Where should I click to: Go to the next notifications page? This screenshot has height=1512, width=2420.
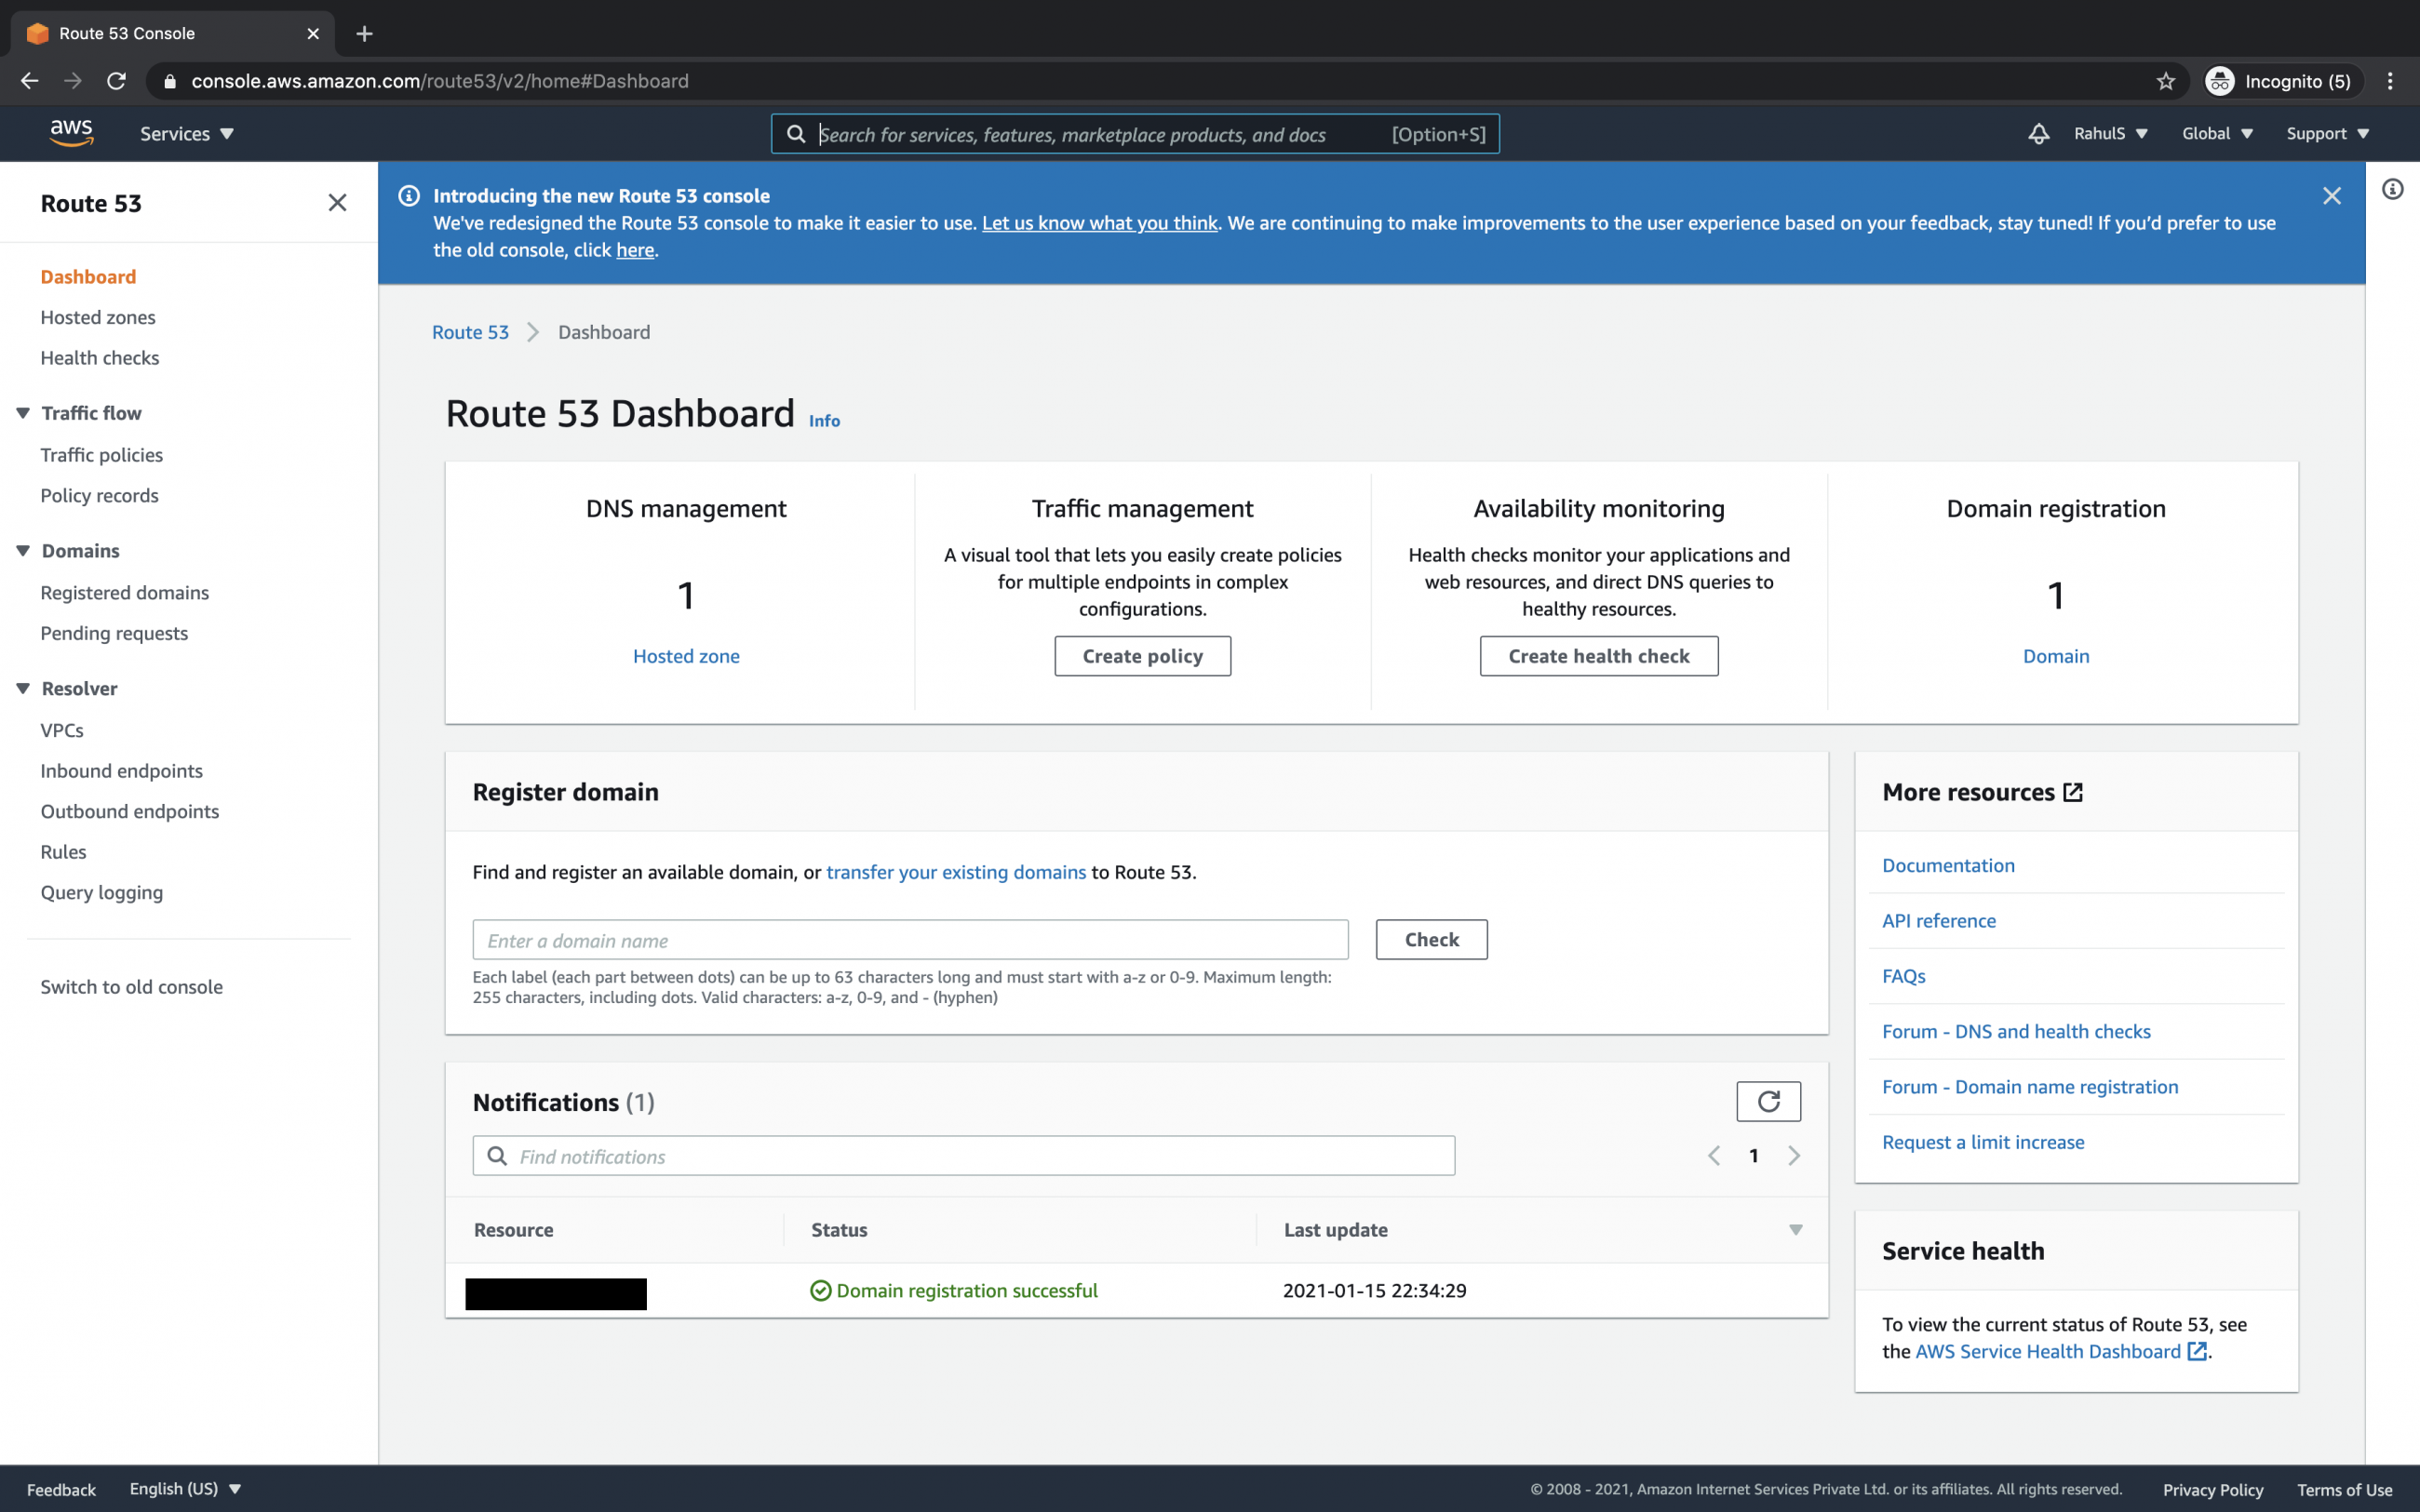tap(1794, 1155)
